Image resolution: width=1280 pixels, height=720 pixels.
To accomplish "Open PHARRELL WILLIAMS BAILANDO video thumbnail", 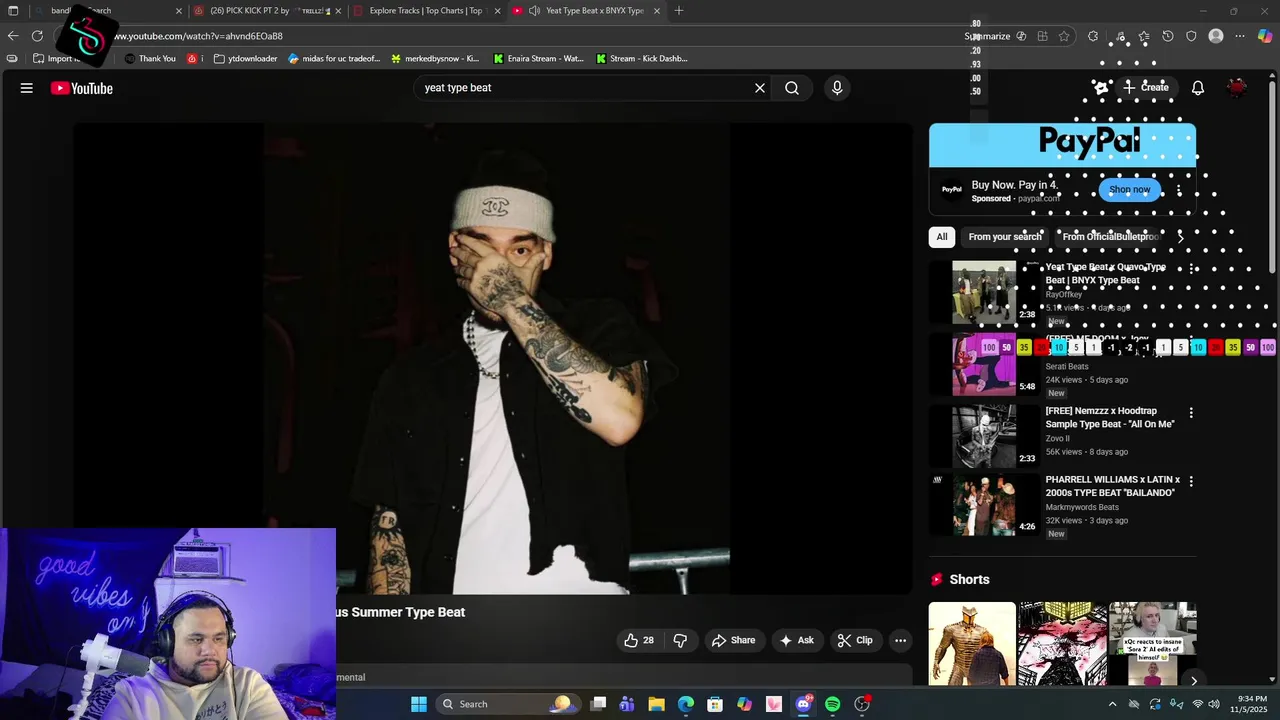I will pos(984,505).
